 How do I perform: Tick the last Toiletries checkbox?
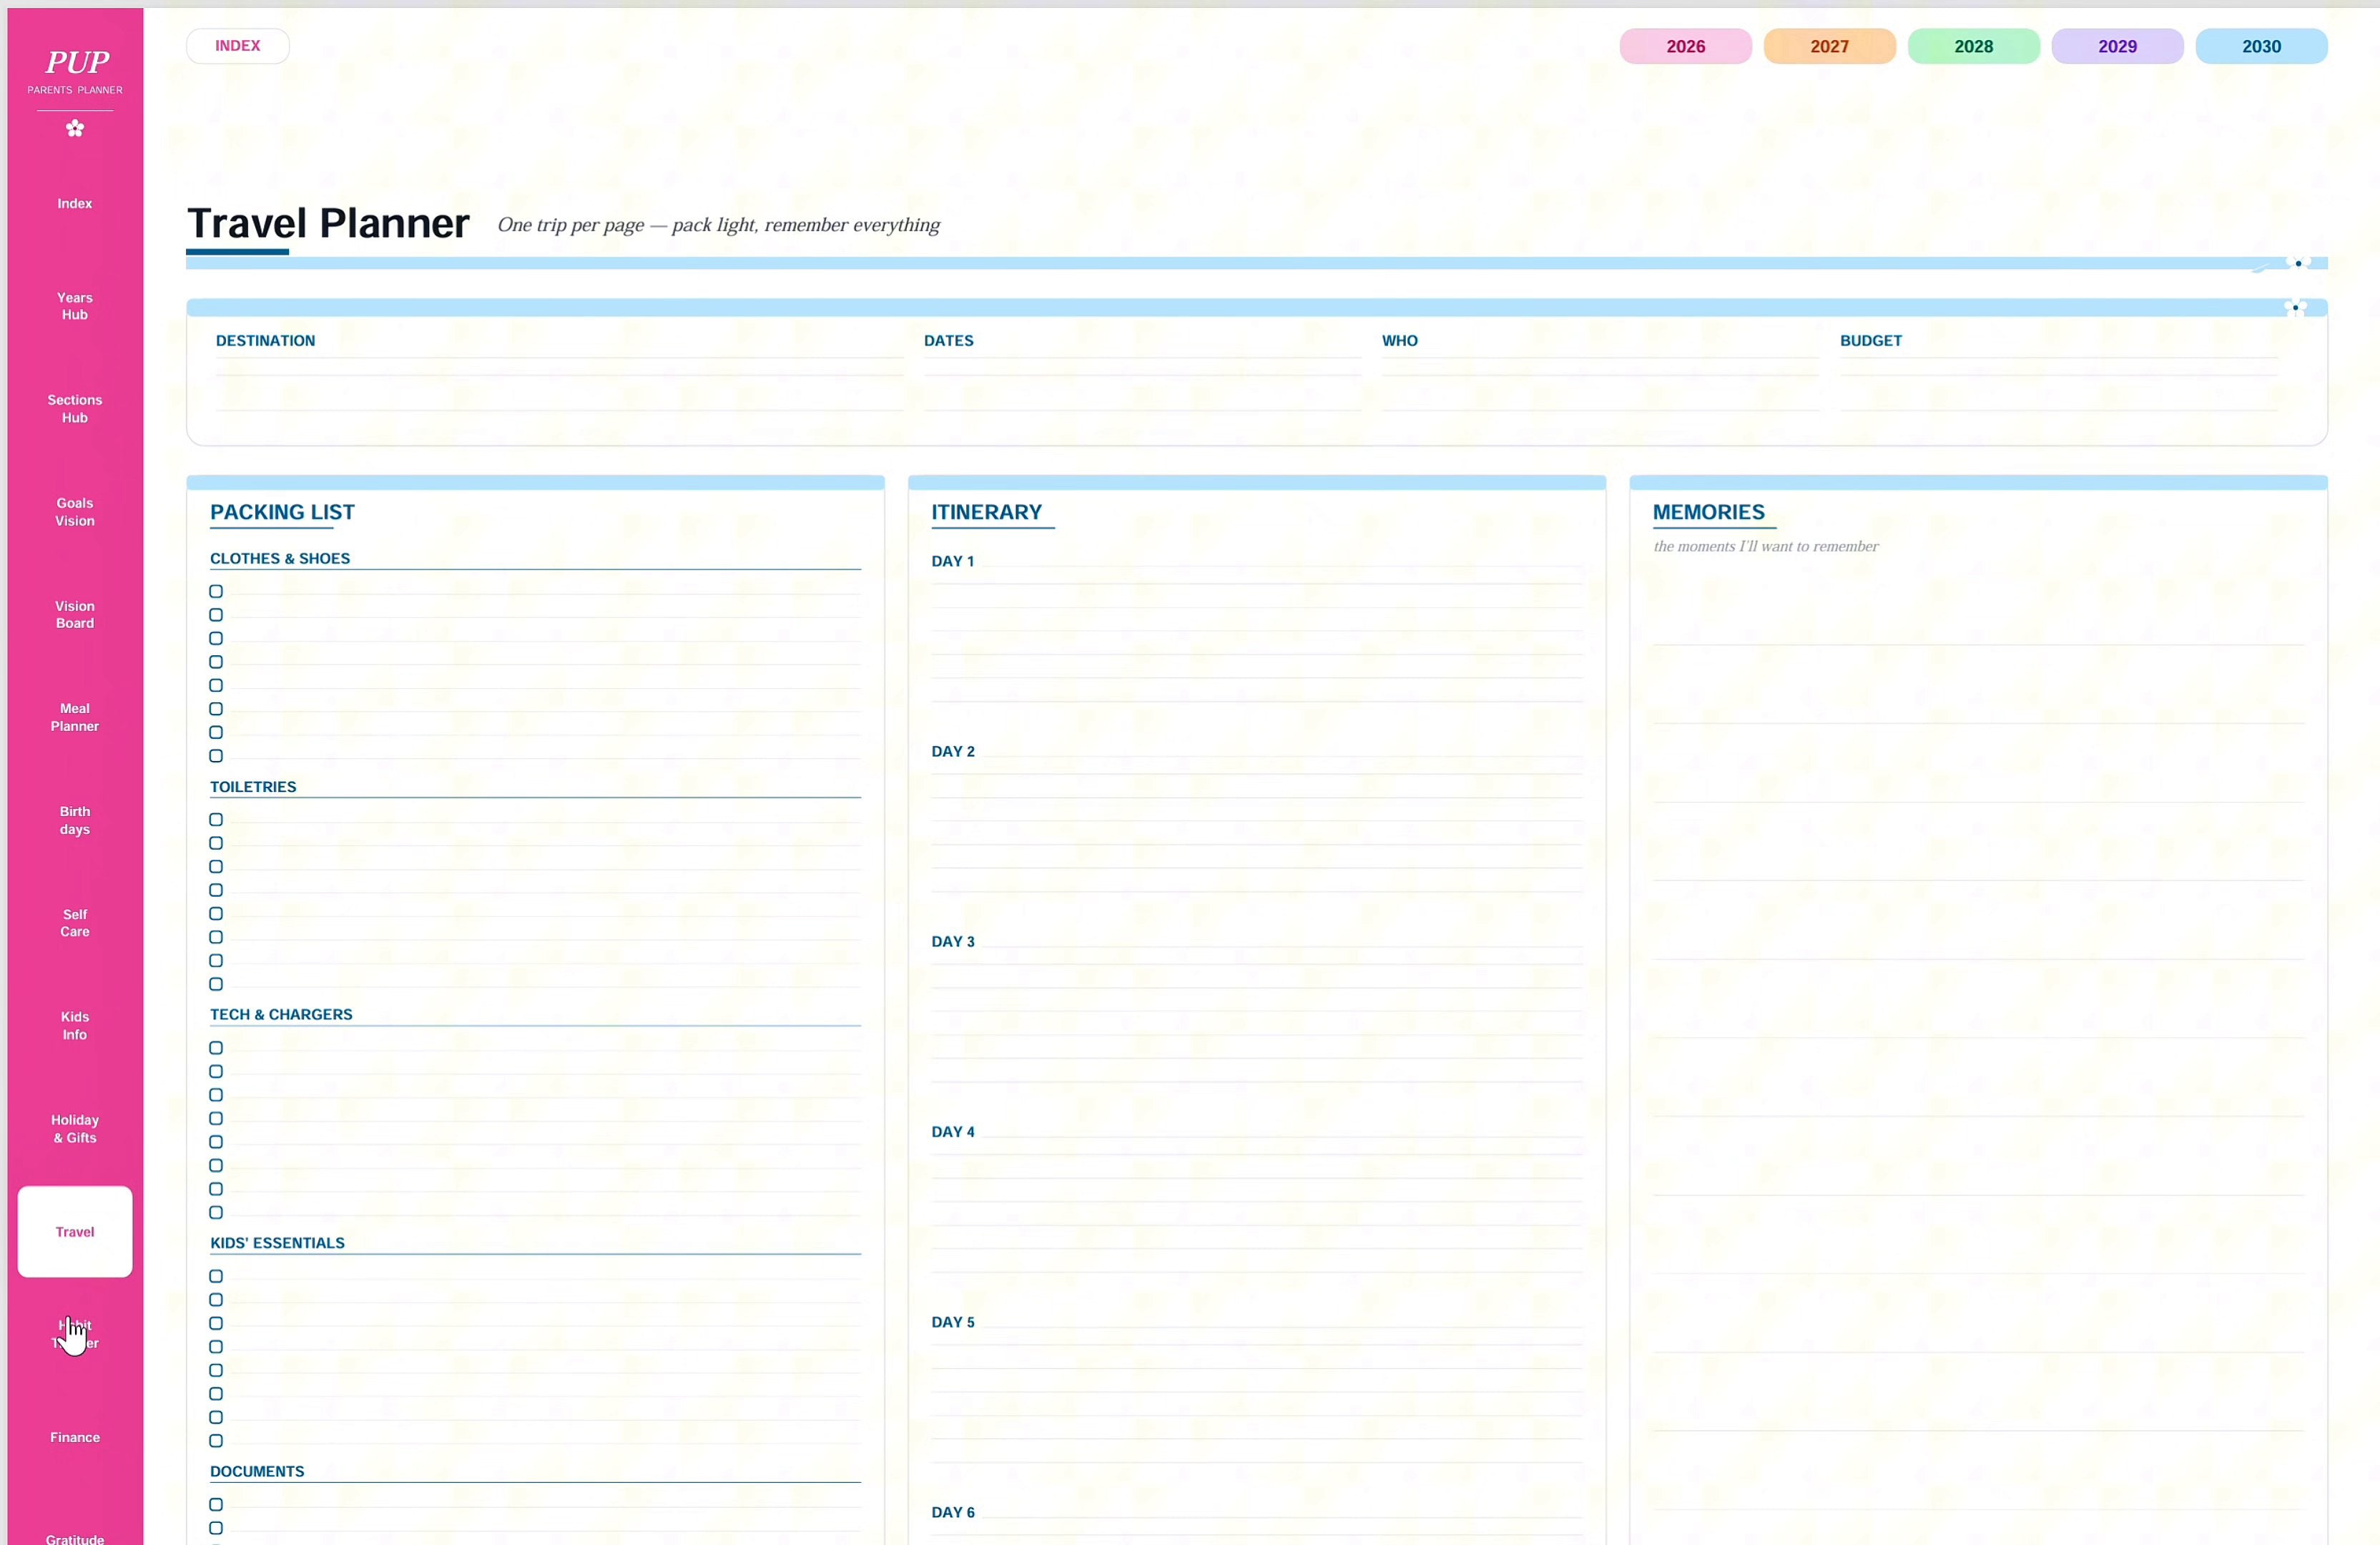pyautogui.click(x=216, y=984)
